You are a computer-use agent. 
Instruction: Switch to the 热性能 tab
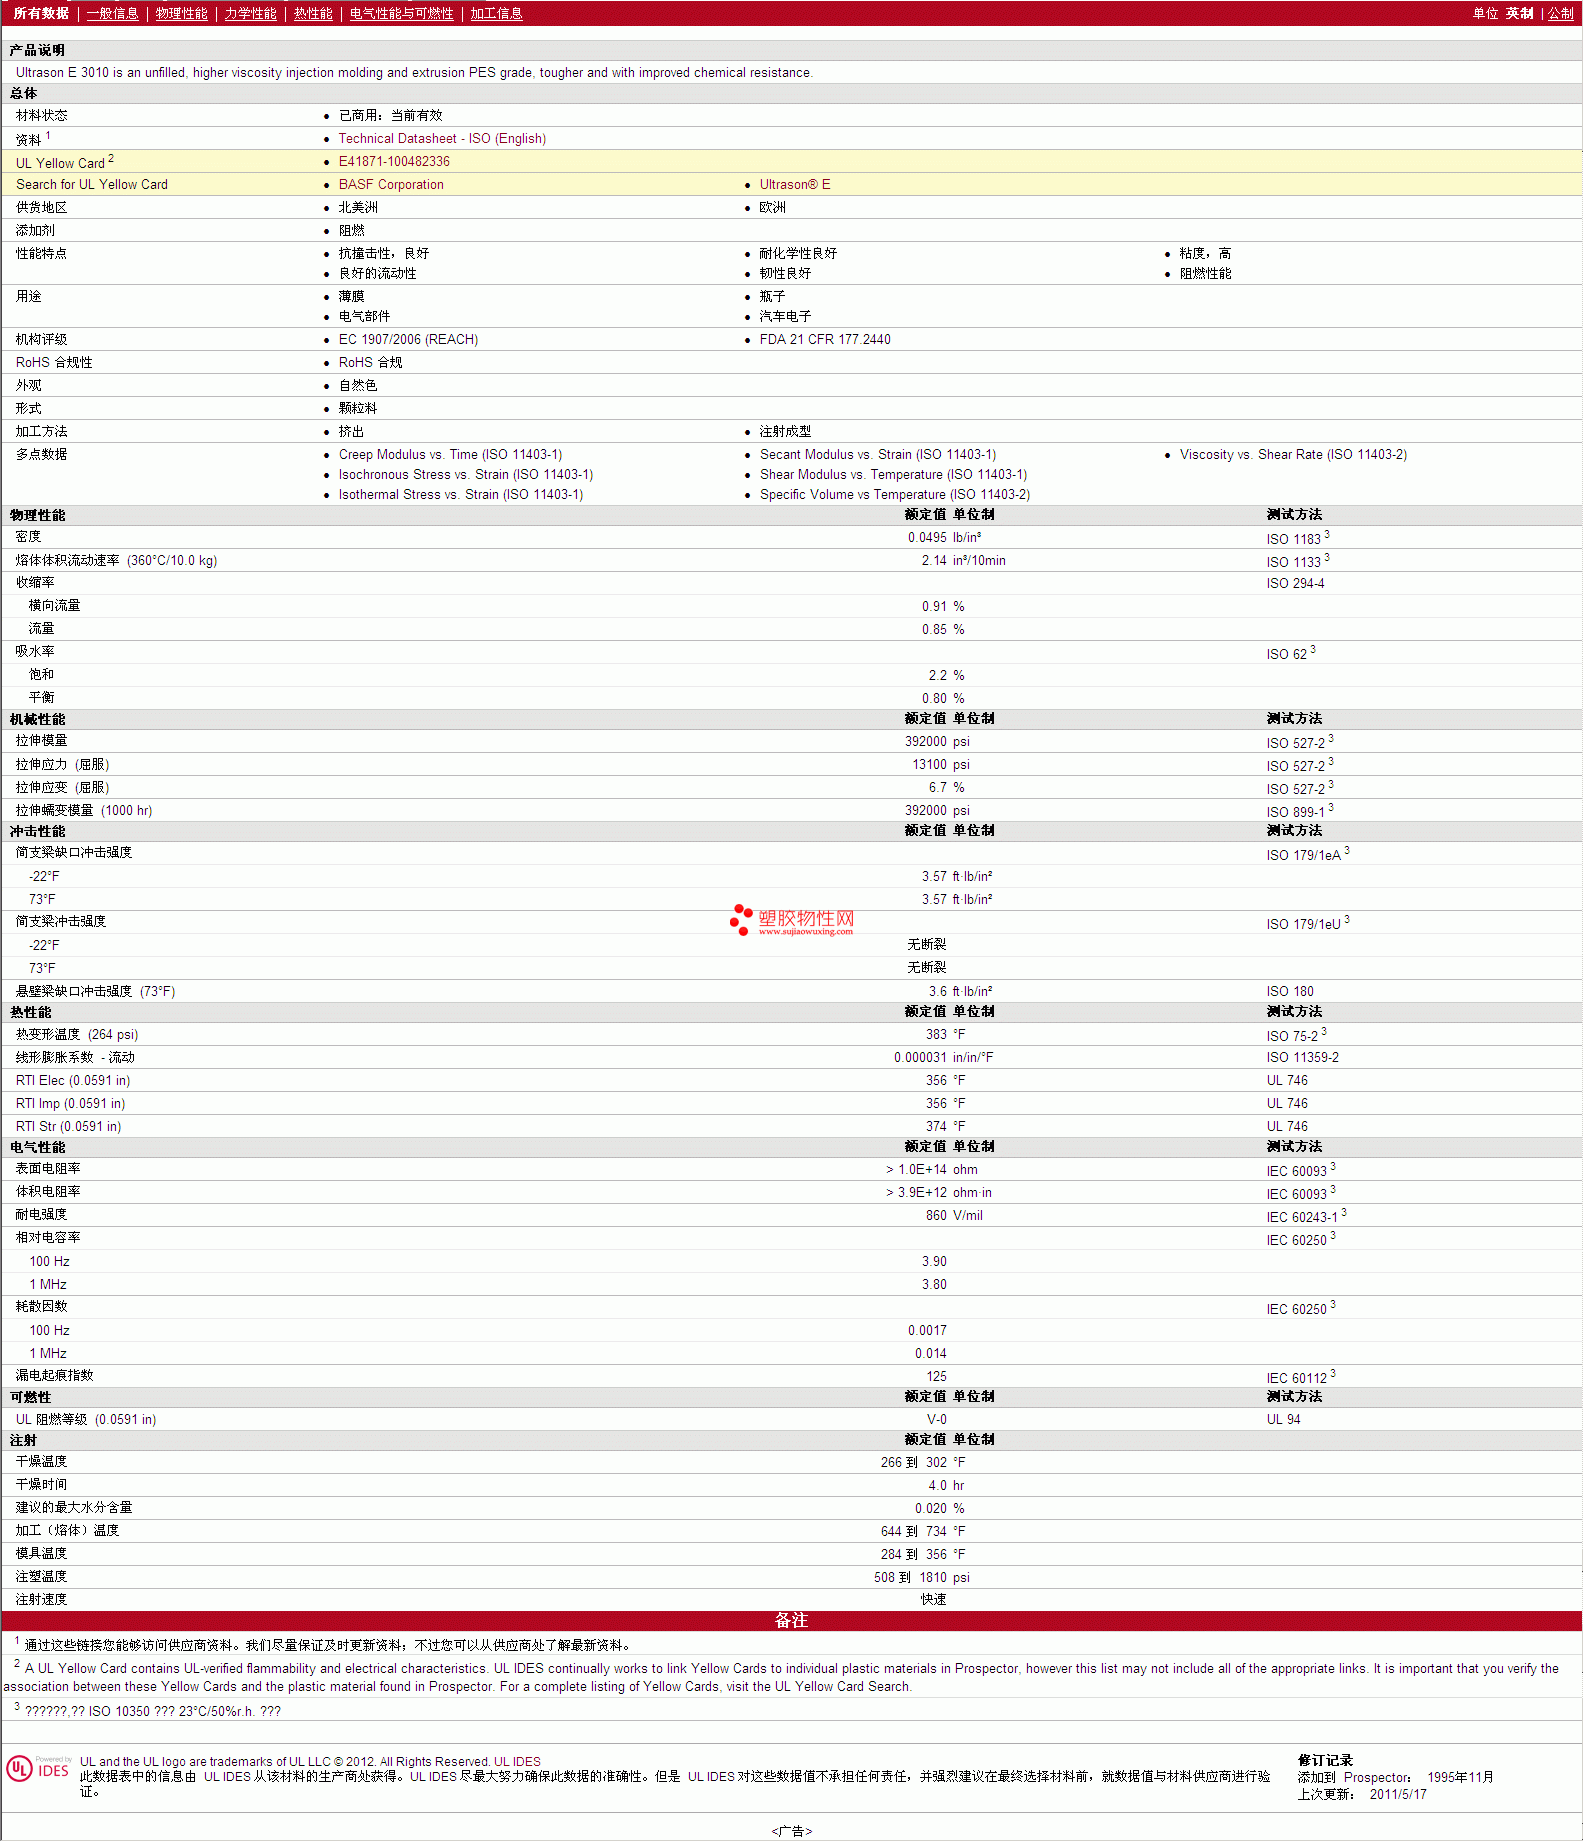(313, 13)
